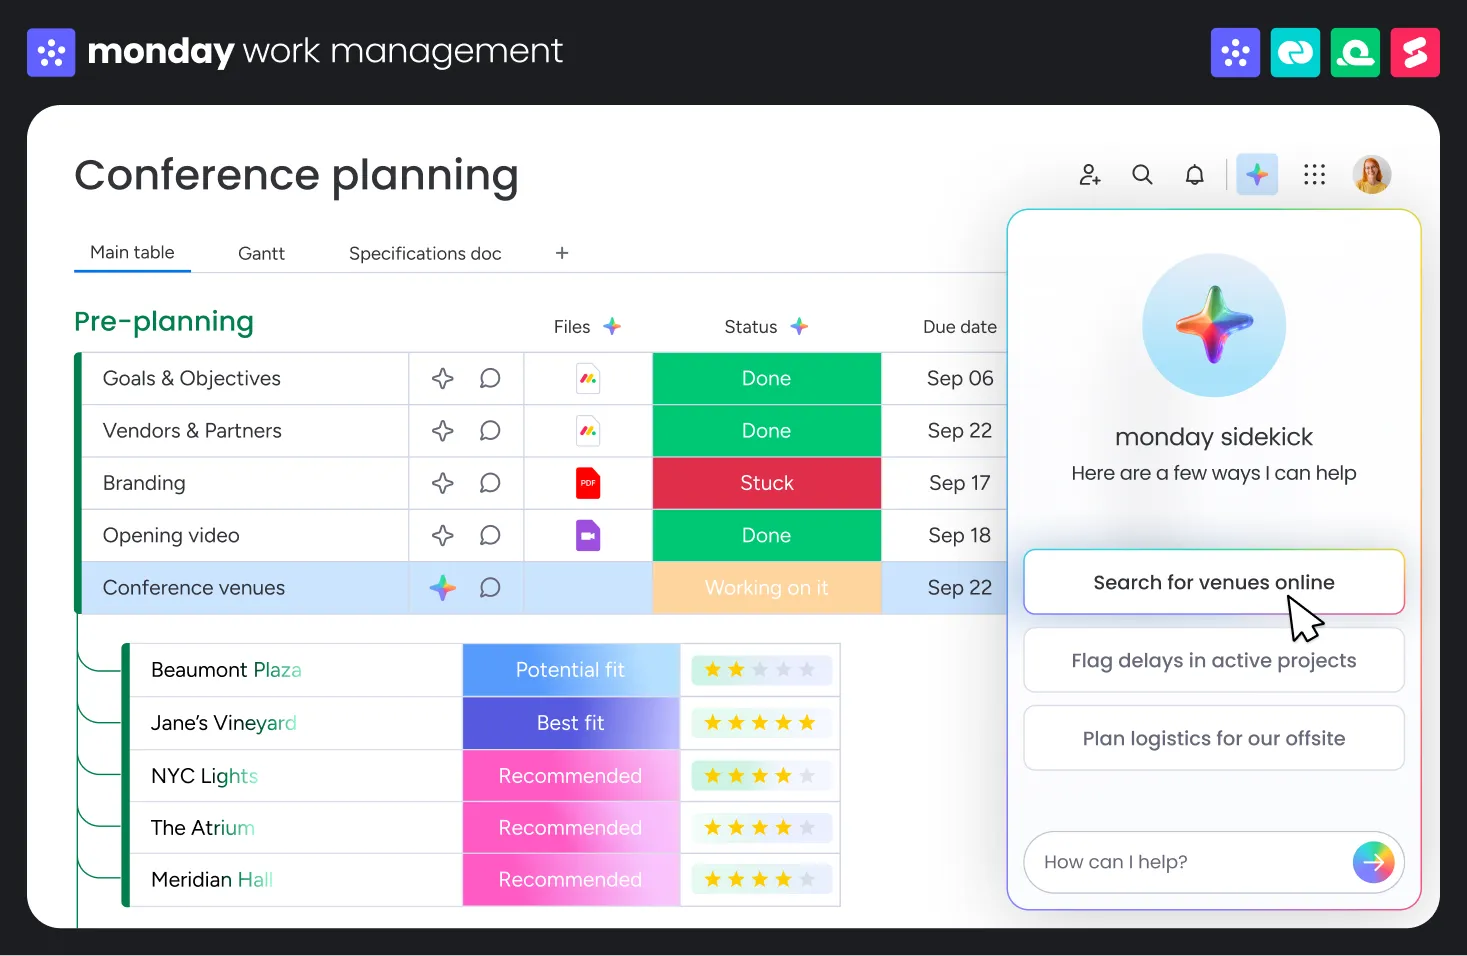Change Goals & Objectives Done status
Viewport: 1467px width, 956px height.
tap(767, 378)
